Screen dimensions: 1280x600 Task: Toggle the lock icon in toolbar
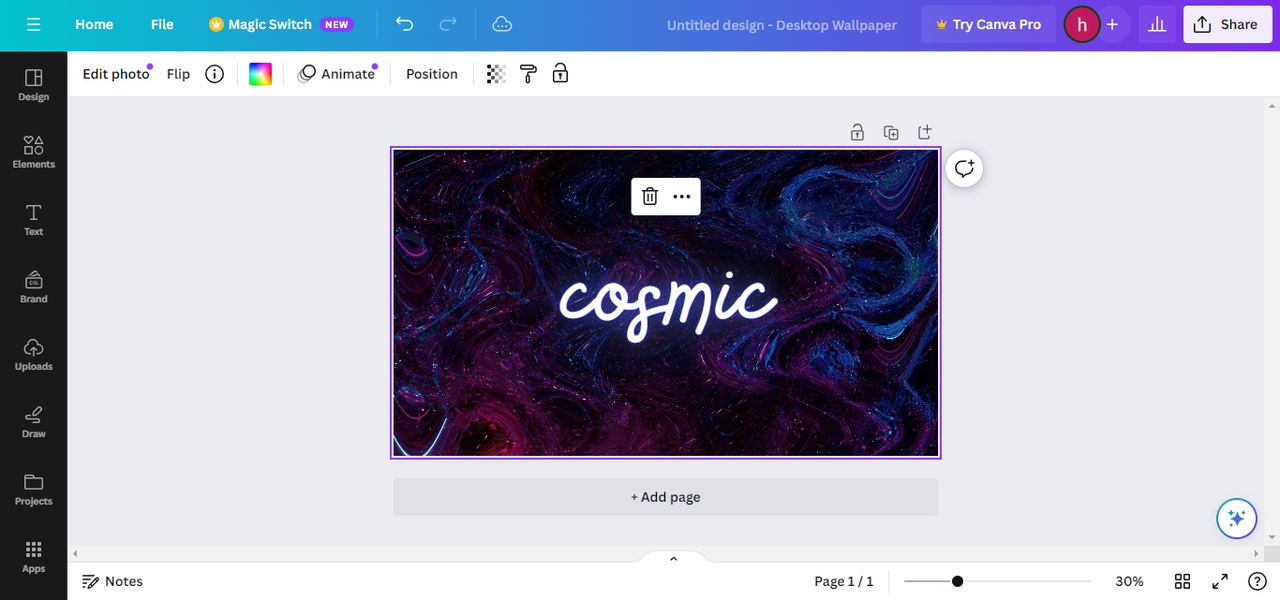[x=560, y=74]
